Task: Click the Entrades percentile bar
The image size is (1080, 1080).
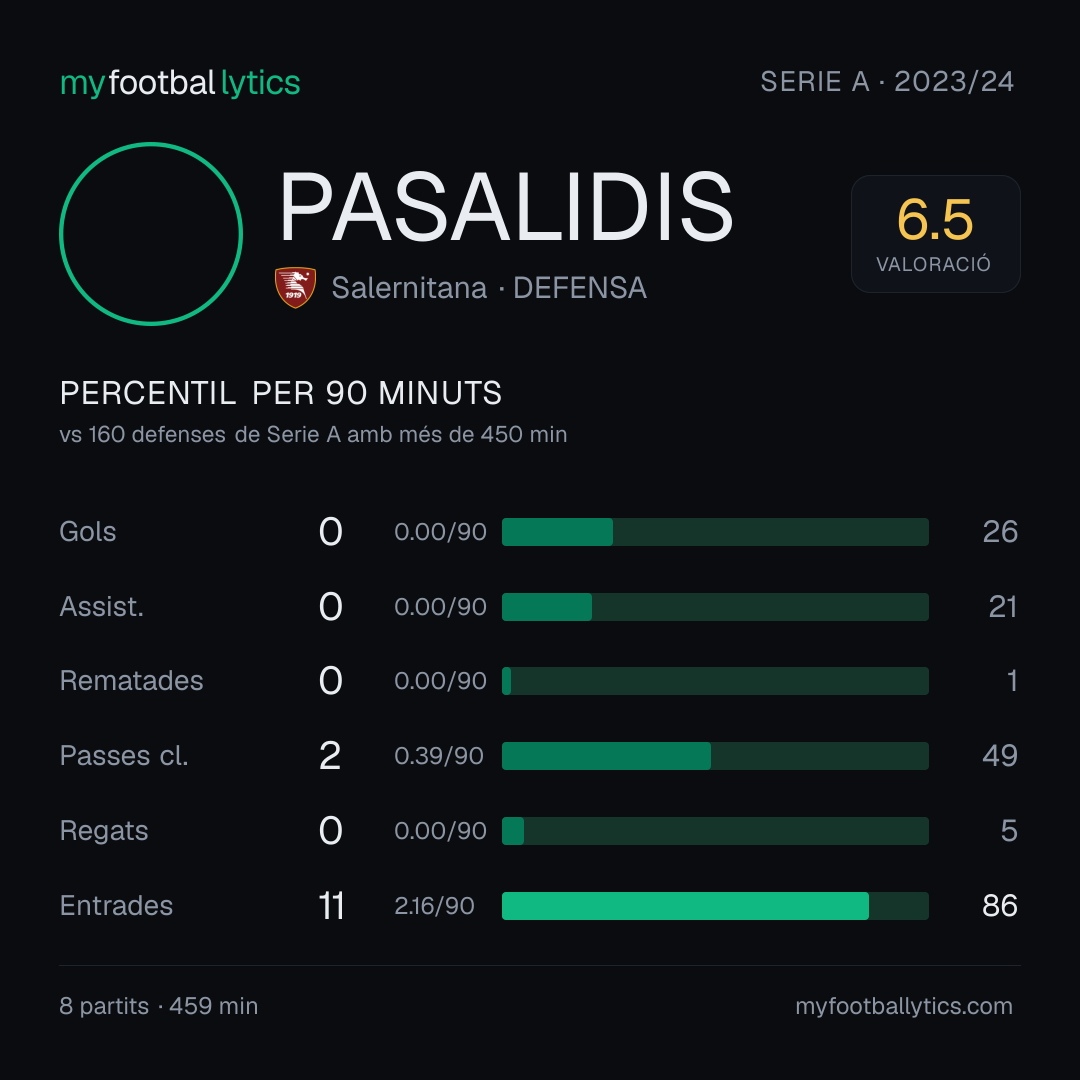Action: point(715,906)
